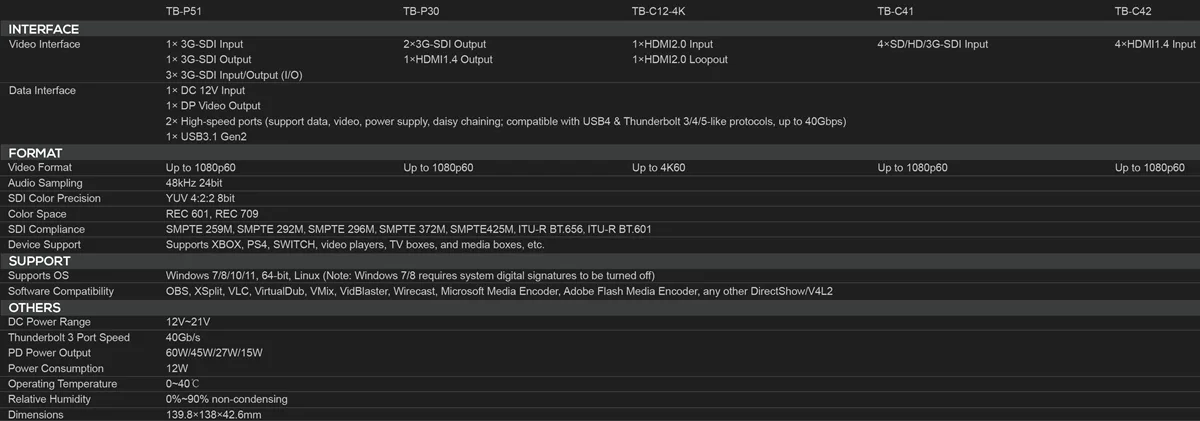The height and width of the screenshot is (421, 1200).
Task: Click the "4×HDMI1.4 Input" cell
Action: [x=1155, y=44]
